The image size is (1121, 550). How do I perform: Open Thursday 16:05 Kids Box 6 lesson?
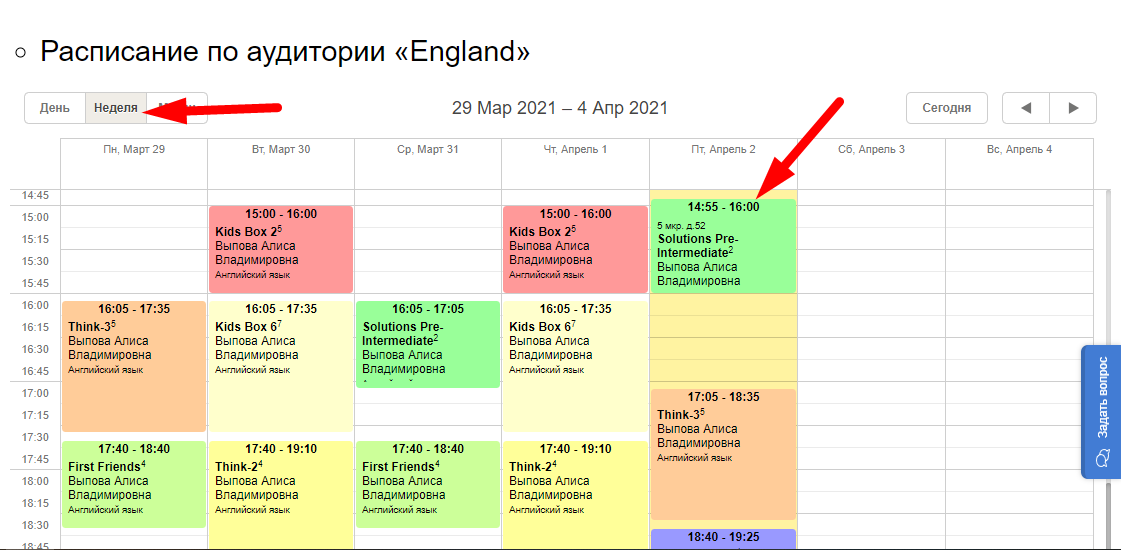pyautogui.click(x=575, y=366)
